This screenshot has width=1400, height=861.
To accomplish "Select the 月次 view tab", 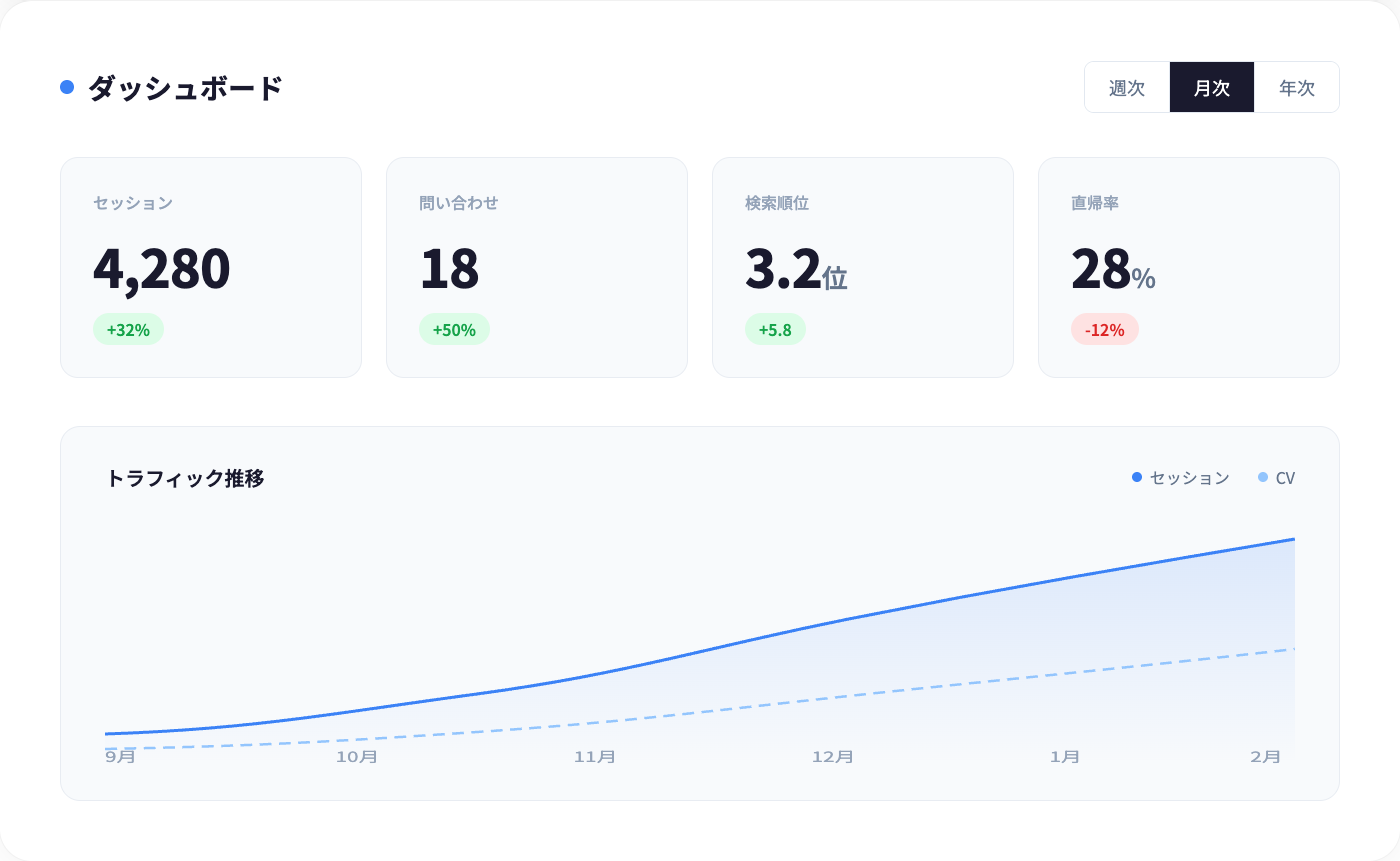I will coord(1212,88).
